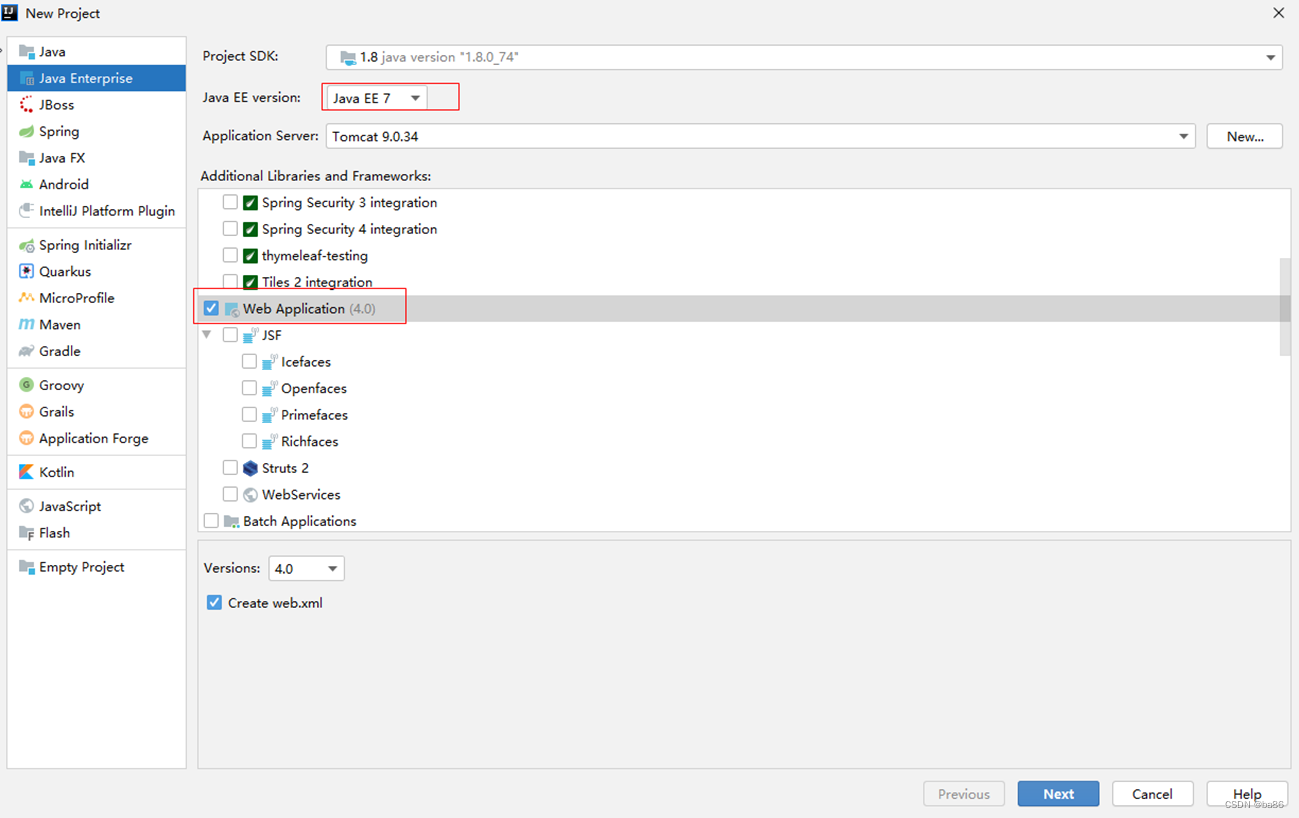The width and height of the screenshot is (1299, 818).
Task: Toggle the Create web.xml checkbox
Action: pyautogui.click(x=214, y=603)
